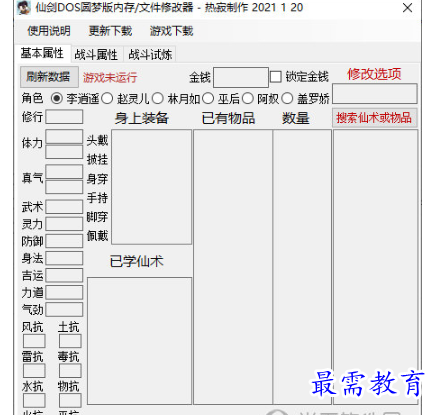Click the 搜索仙术或物品 button
433x415 pixels.
click(x=374, y=118)
